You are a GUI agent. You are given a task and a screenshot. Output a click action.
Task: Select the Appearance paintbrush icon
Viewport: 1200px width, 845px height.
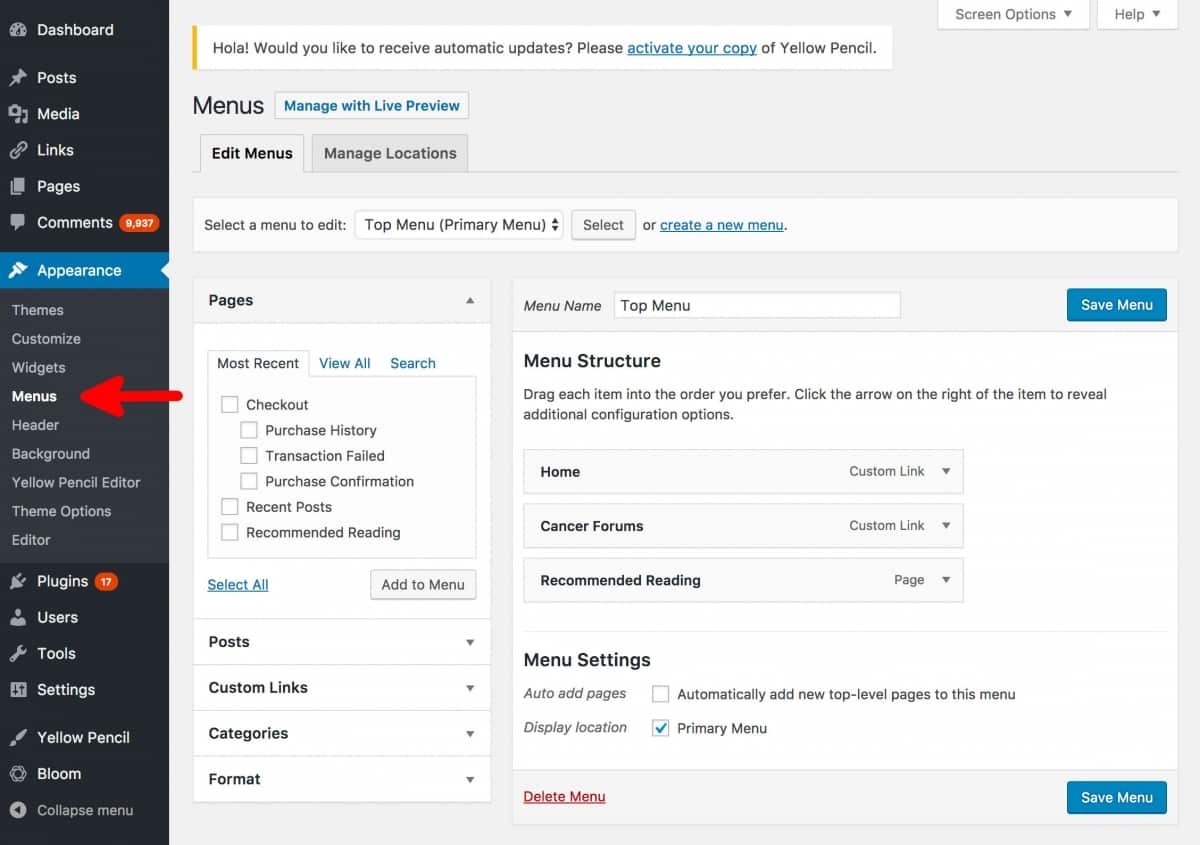point(22,269)
